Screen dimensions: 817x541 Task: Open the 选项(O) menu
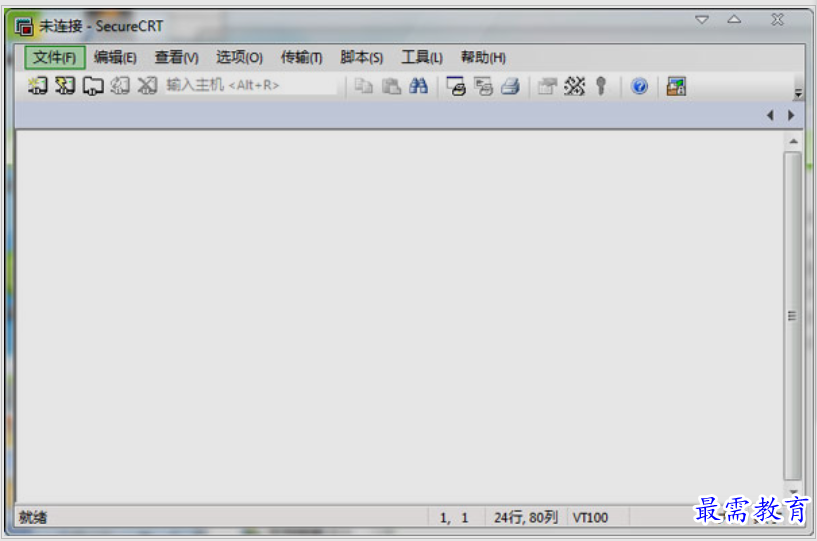(x=239, y=57)
